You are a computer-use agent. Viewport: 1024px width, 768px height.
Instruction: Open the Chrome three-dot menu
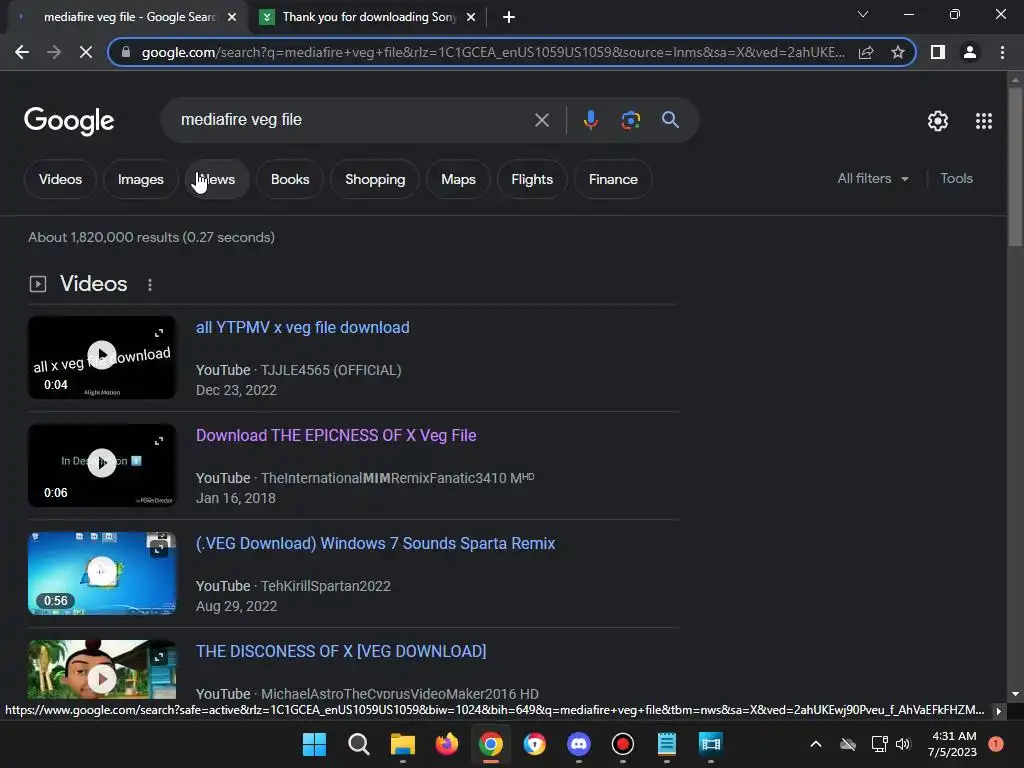click(x=1002, y=52)
